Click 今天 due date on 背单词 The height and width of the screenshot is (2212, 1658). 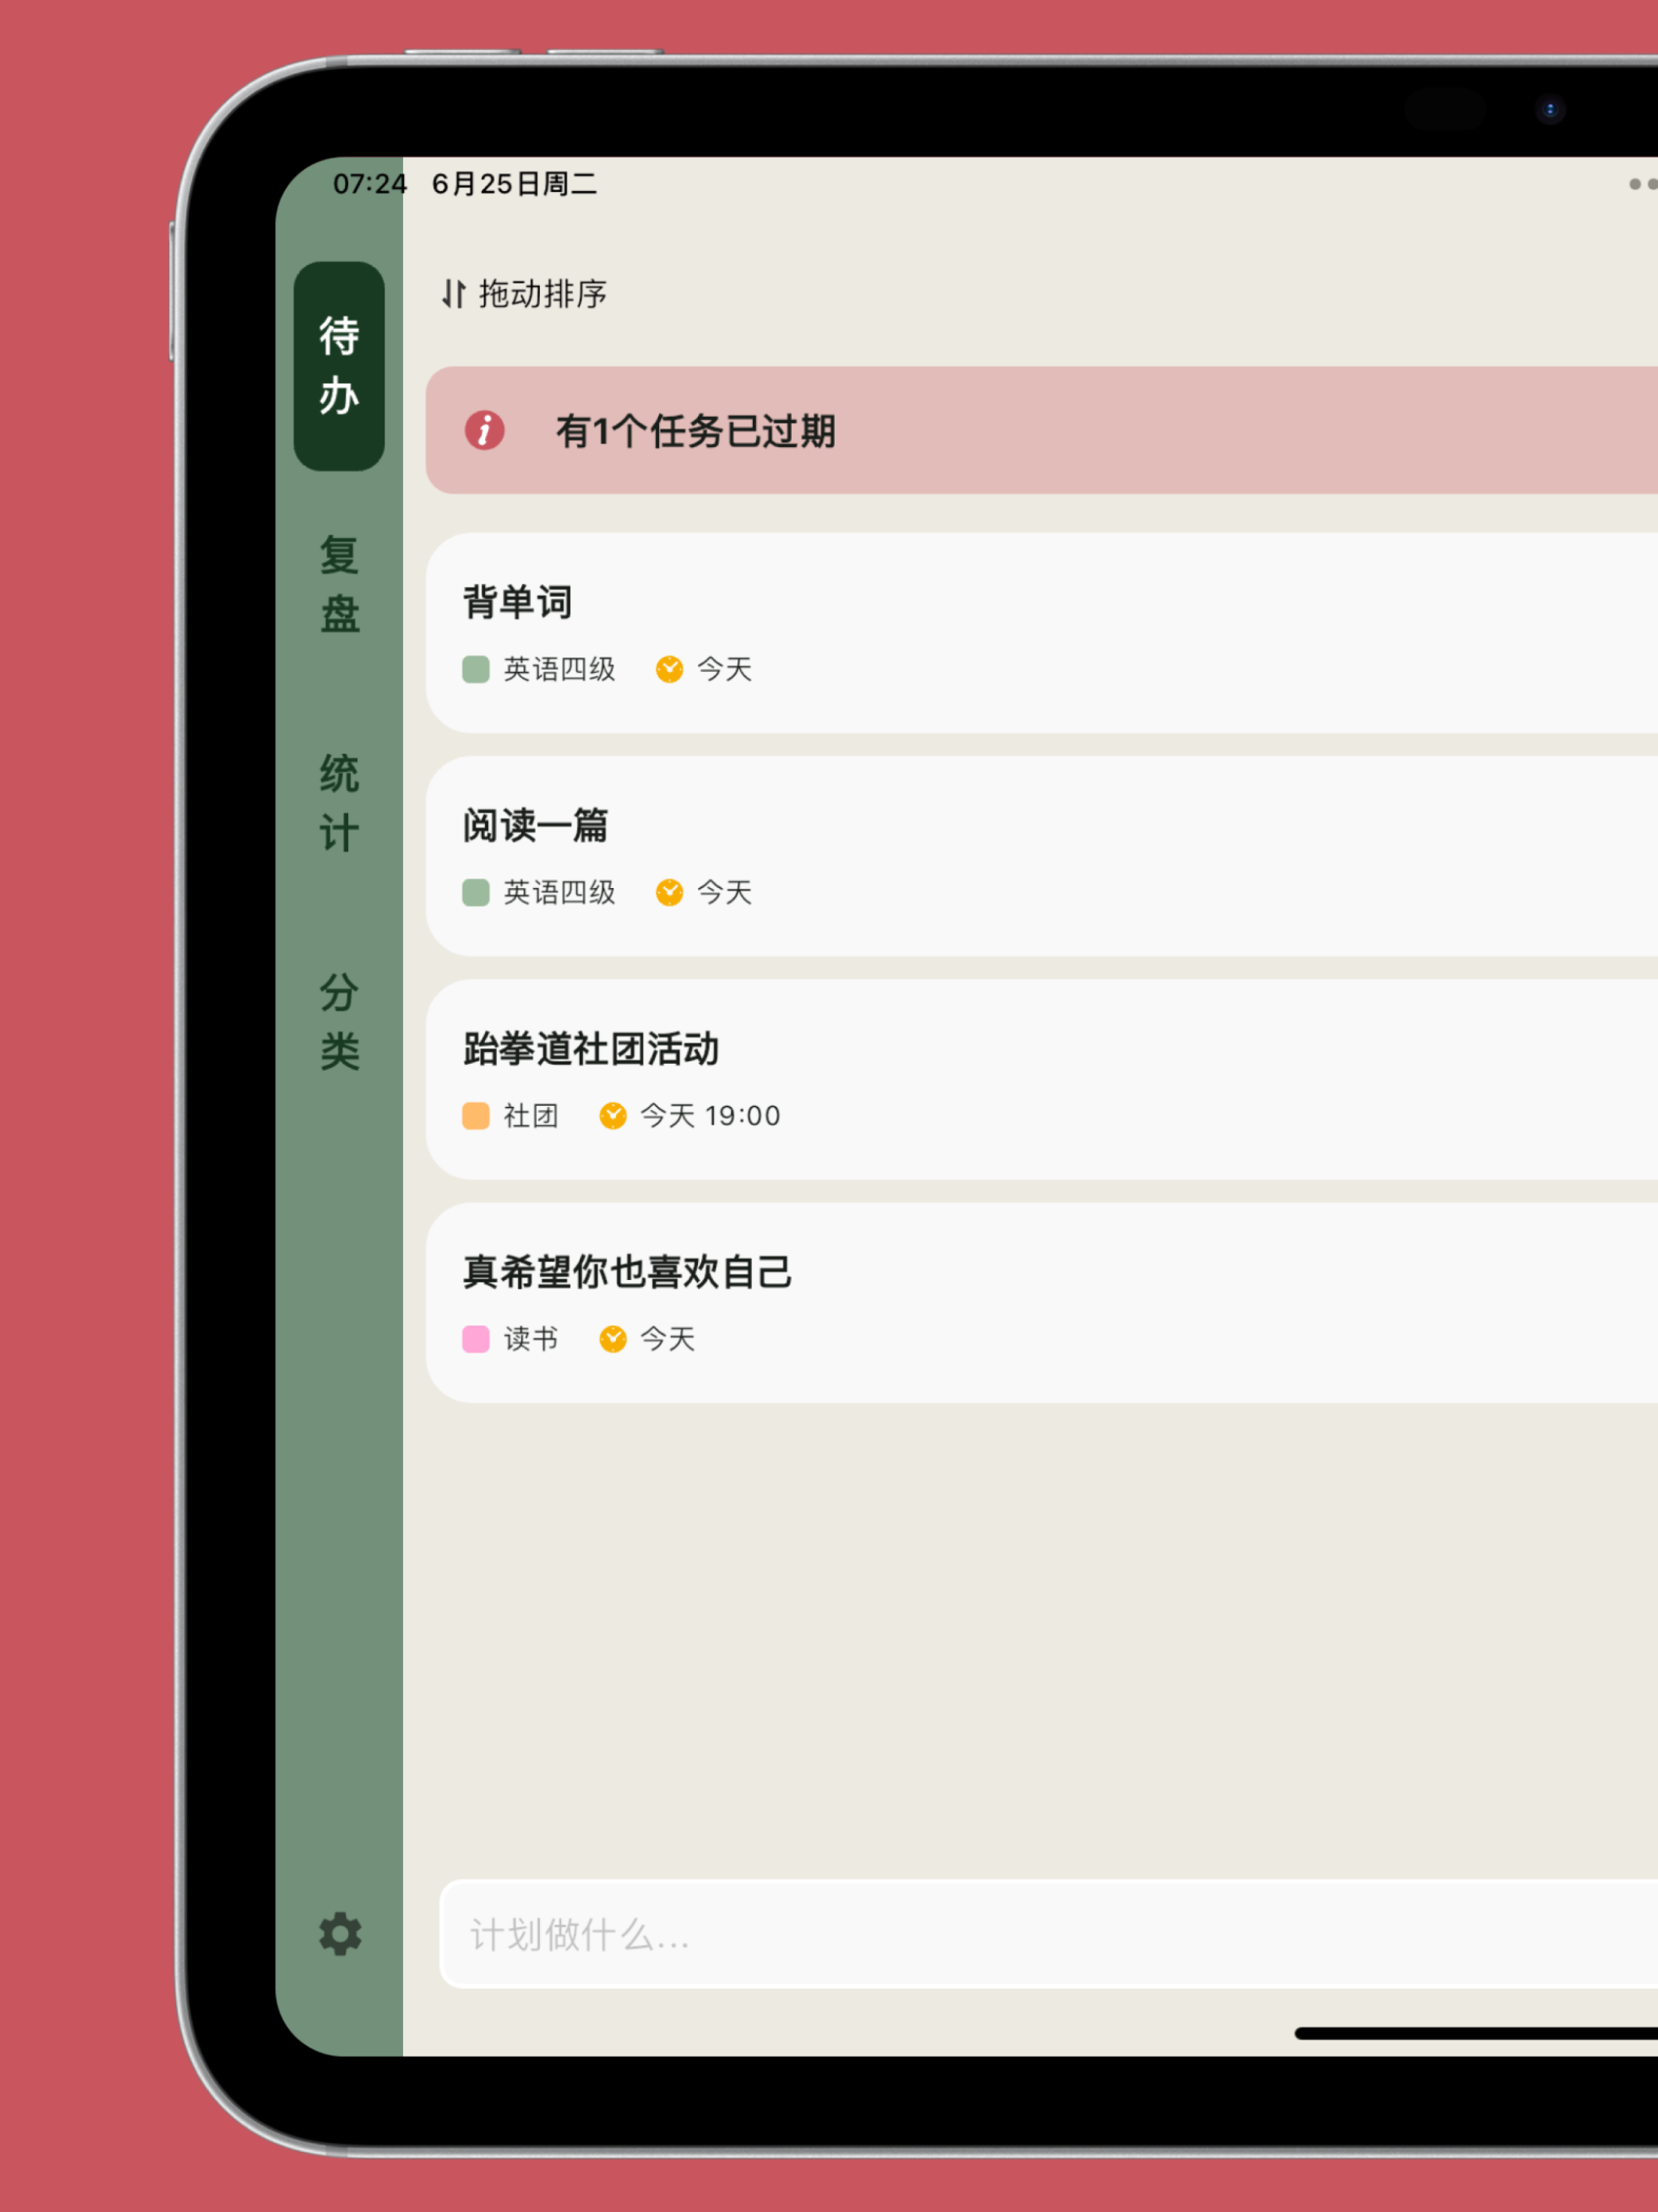[724, 669]
